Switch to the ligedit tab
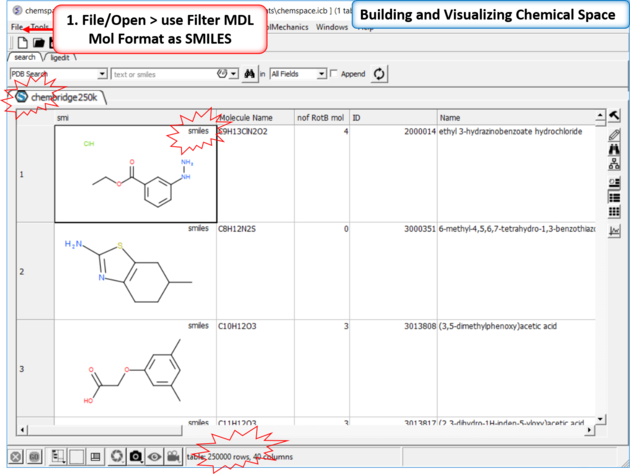The width and height of the screenshot is (630, 474). click(57, 57)
